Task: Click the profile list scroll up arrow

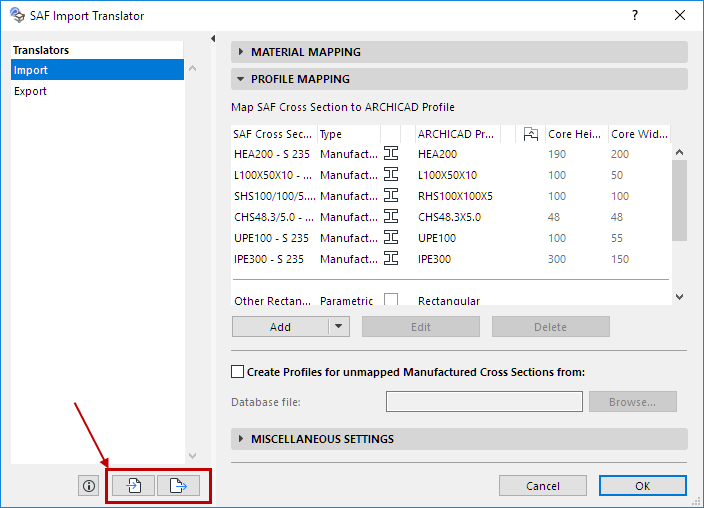Action: (679, 152)
